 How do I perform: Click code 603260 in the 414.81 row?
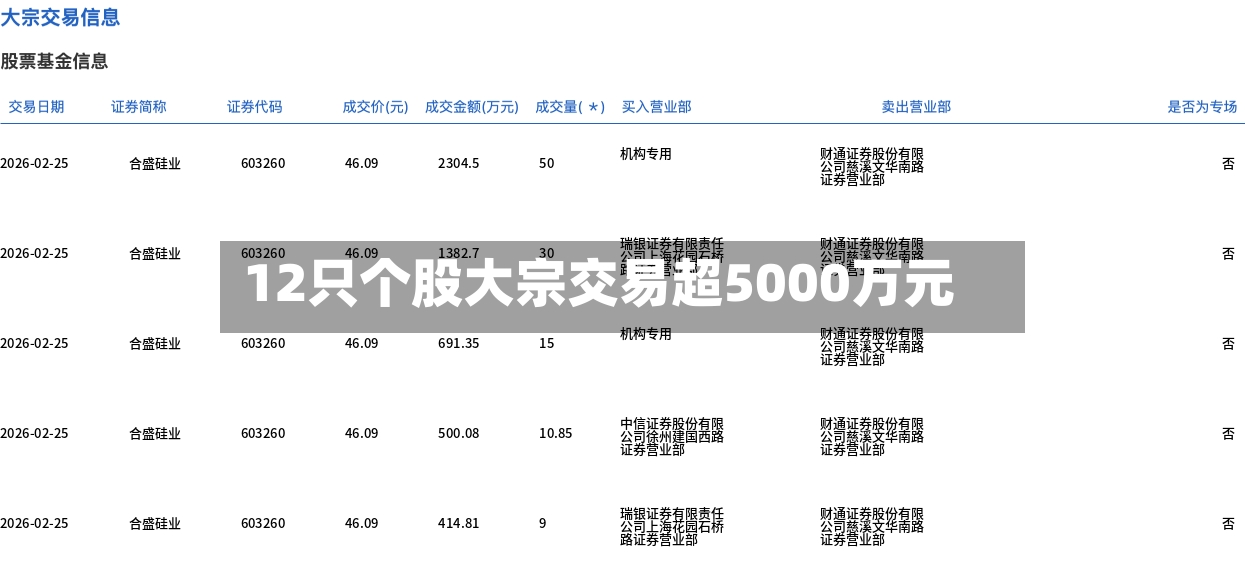[263, 523]
